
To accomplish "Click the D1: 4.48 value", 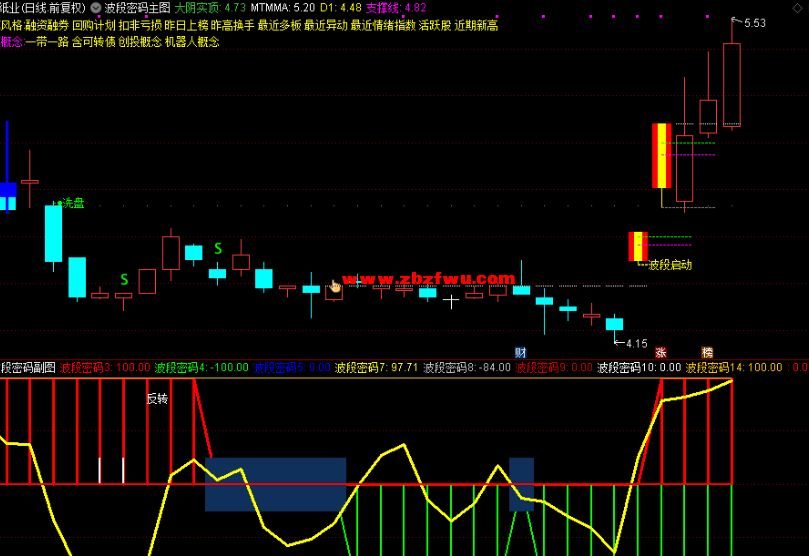I will pyautogui.click(x=341, y=8).
